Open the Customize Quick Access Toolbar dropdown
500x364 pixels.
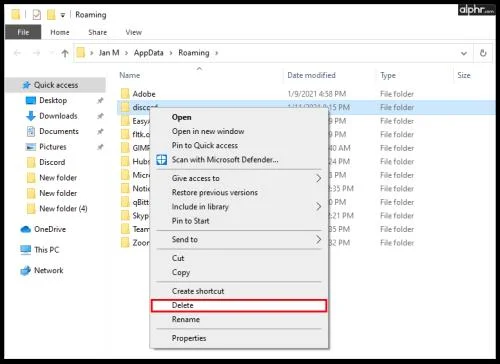coord(62,15)
